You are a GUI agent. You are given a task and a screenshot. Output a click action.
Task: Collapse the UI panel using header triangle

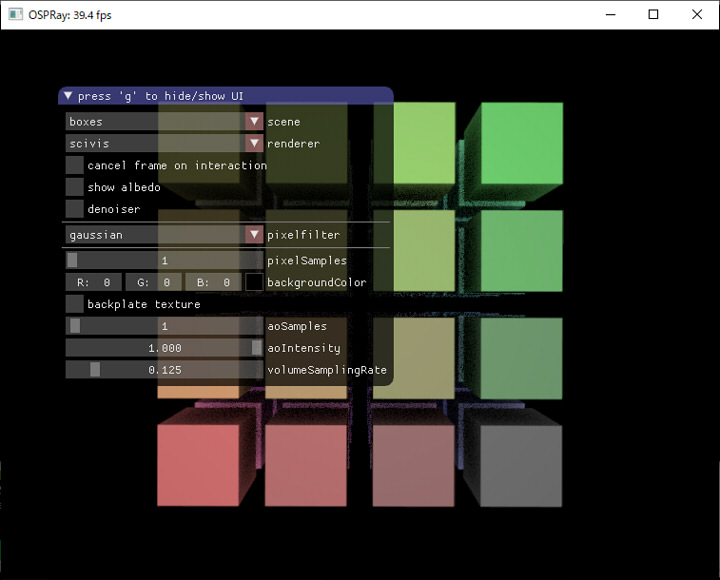(68, 96)
